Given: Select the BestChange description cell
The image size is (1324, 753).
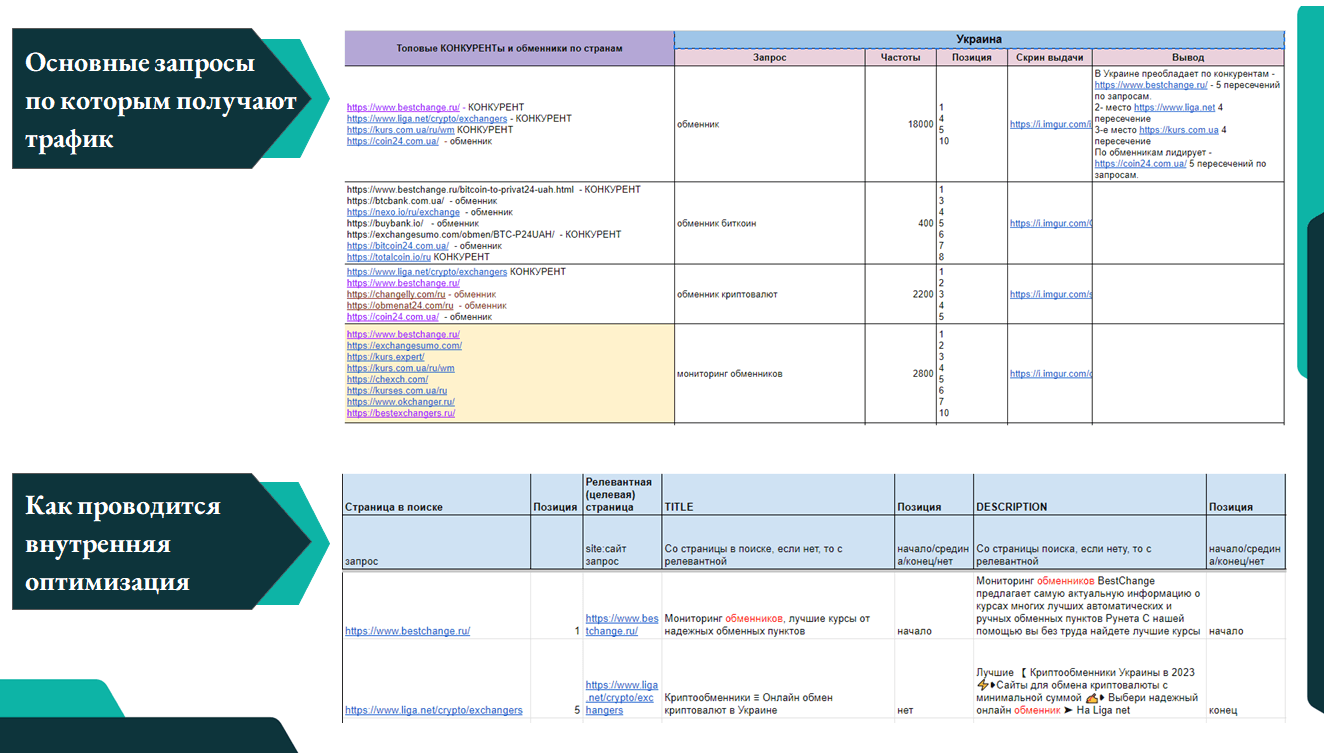Looking at the screenshot, I should pos(1090,606).
